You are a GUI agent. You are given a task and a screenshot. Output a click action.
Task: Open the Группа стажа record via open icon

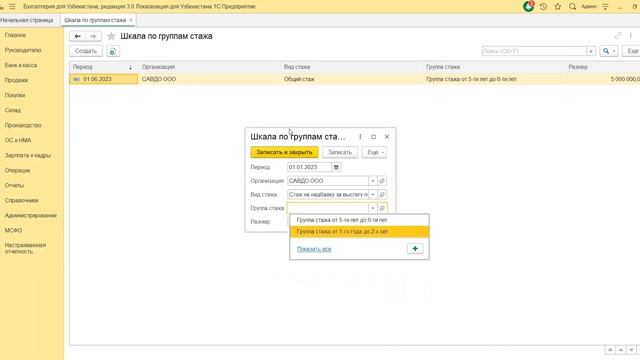pyautogui.click(x=382, y=208)
